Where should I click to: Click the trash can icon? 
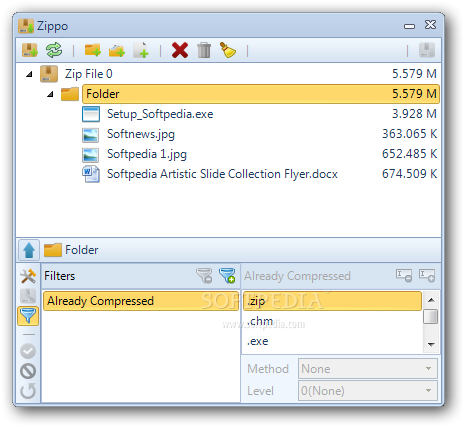pyautogui.click(x=204, y=50)
